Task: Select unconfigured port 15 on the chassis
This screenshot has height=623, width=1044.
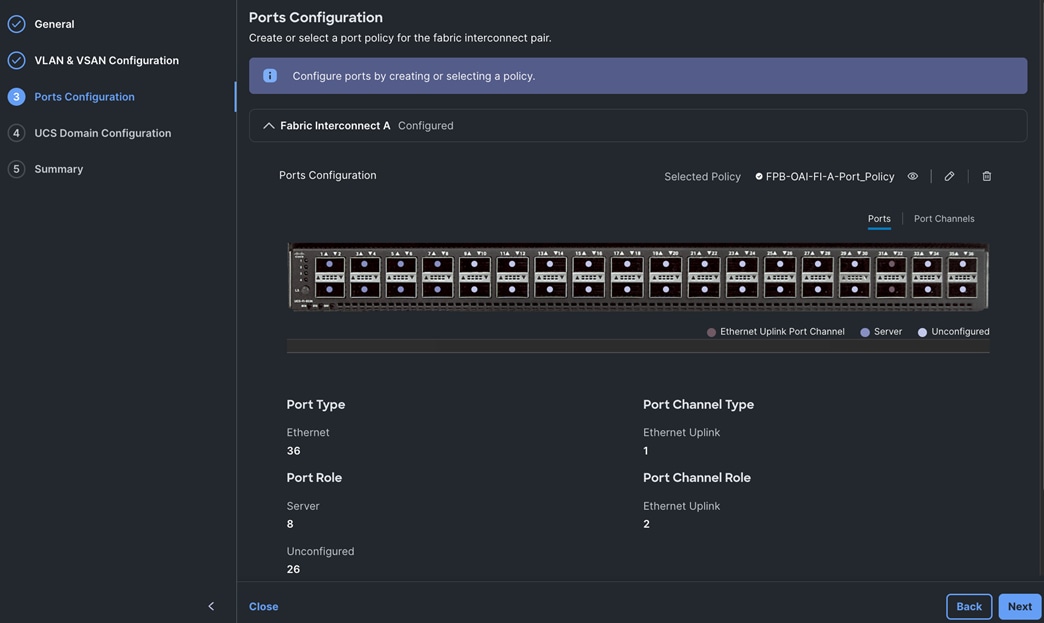Action: [x=589, y=264]
